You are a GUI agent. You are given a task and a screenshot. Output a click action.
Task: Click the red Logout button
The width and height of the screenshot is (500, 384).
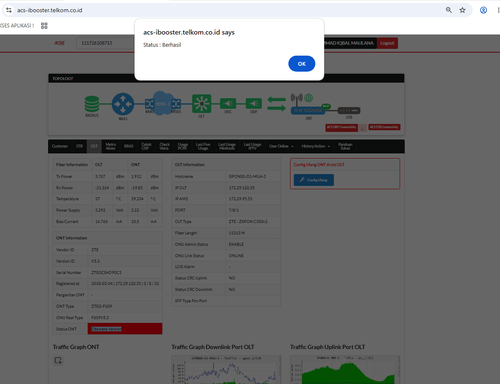click(x=387, y=43)
